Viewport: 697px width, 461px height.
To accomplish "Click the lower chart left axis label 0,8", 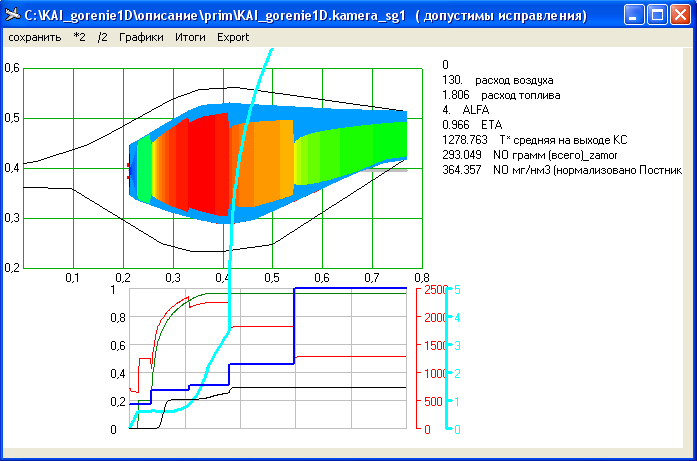I will click(118, 318).
